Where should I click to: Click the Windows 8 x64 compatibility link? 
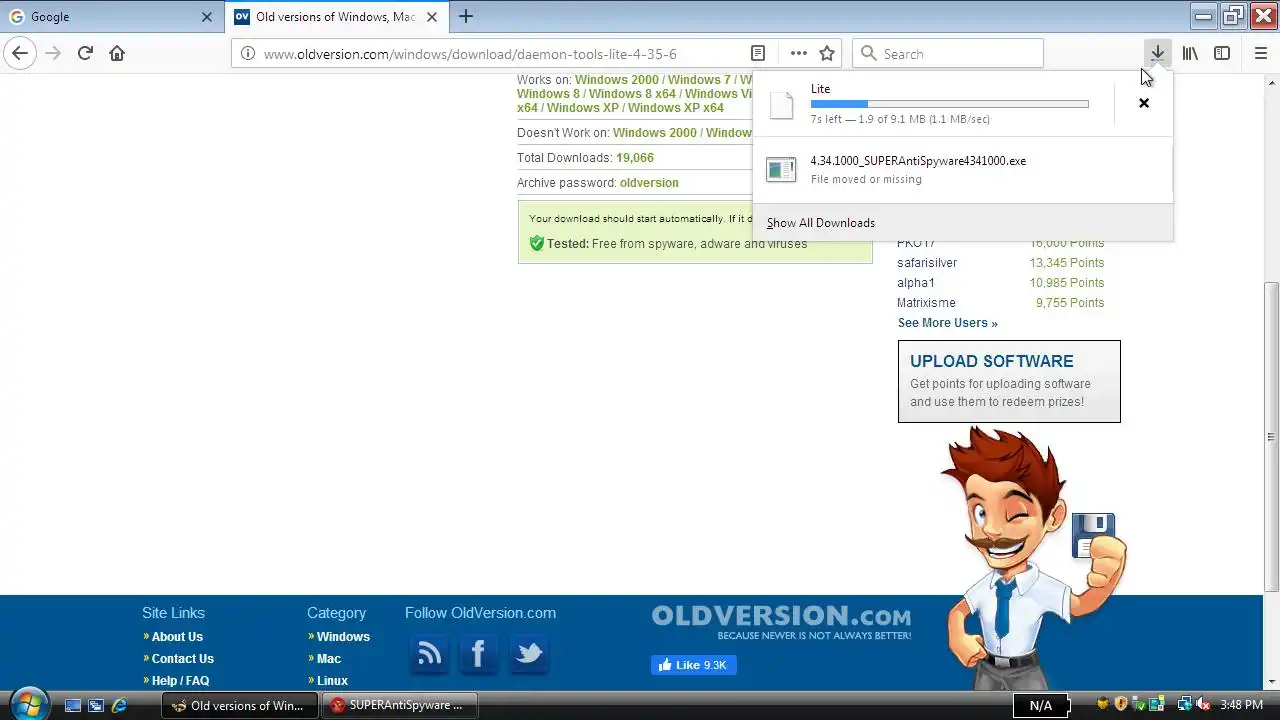click(632, 94)
